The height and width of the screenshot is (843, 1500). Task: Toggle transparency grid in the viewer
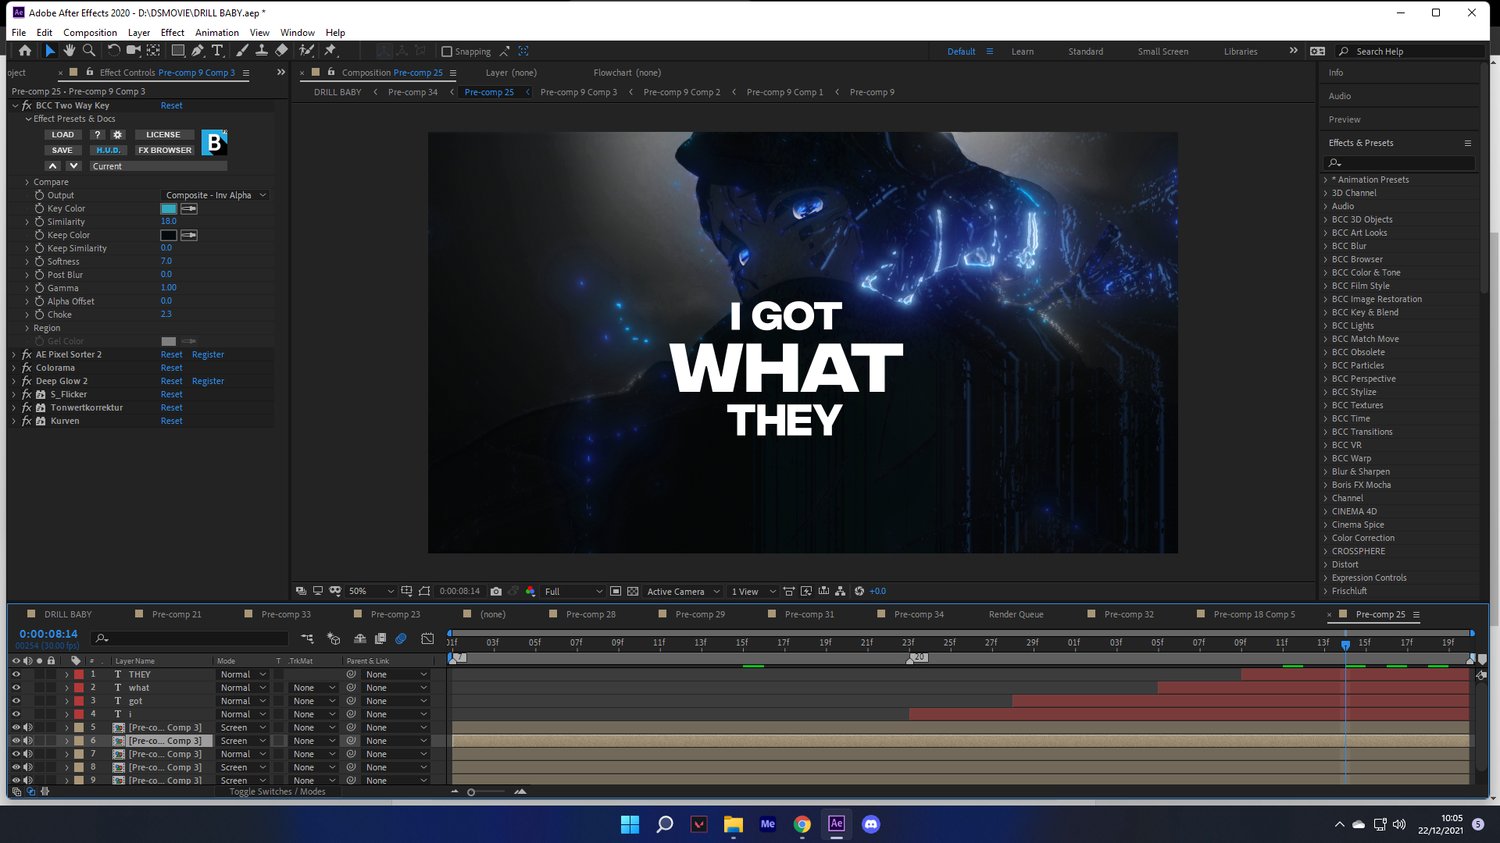click(632, 591)
